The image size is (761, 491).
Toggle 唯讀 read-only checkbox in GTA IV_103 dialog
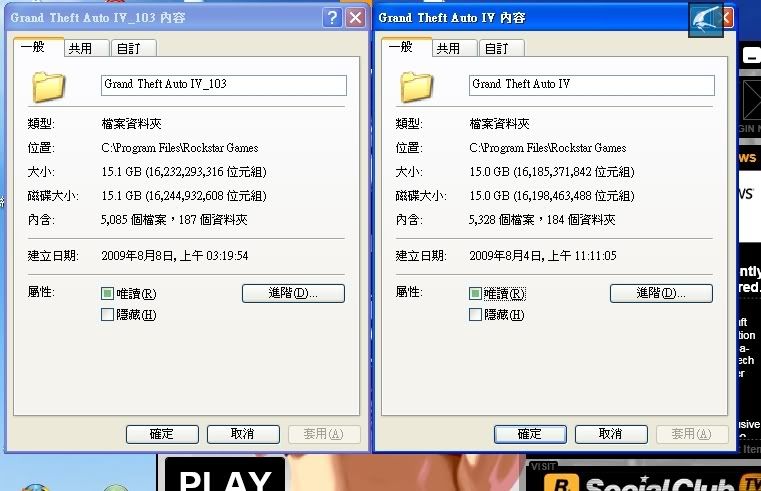click(108, 294)
